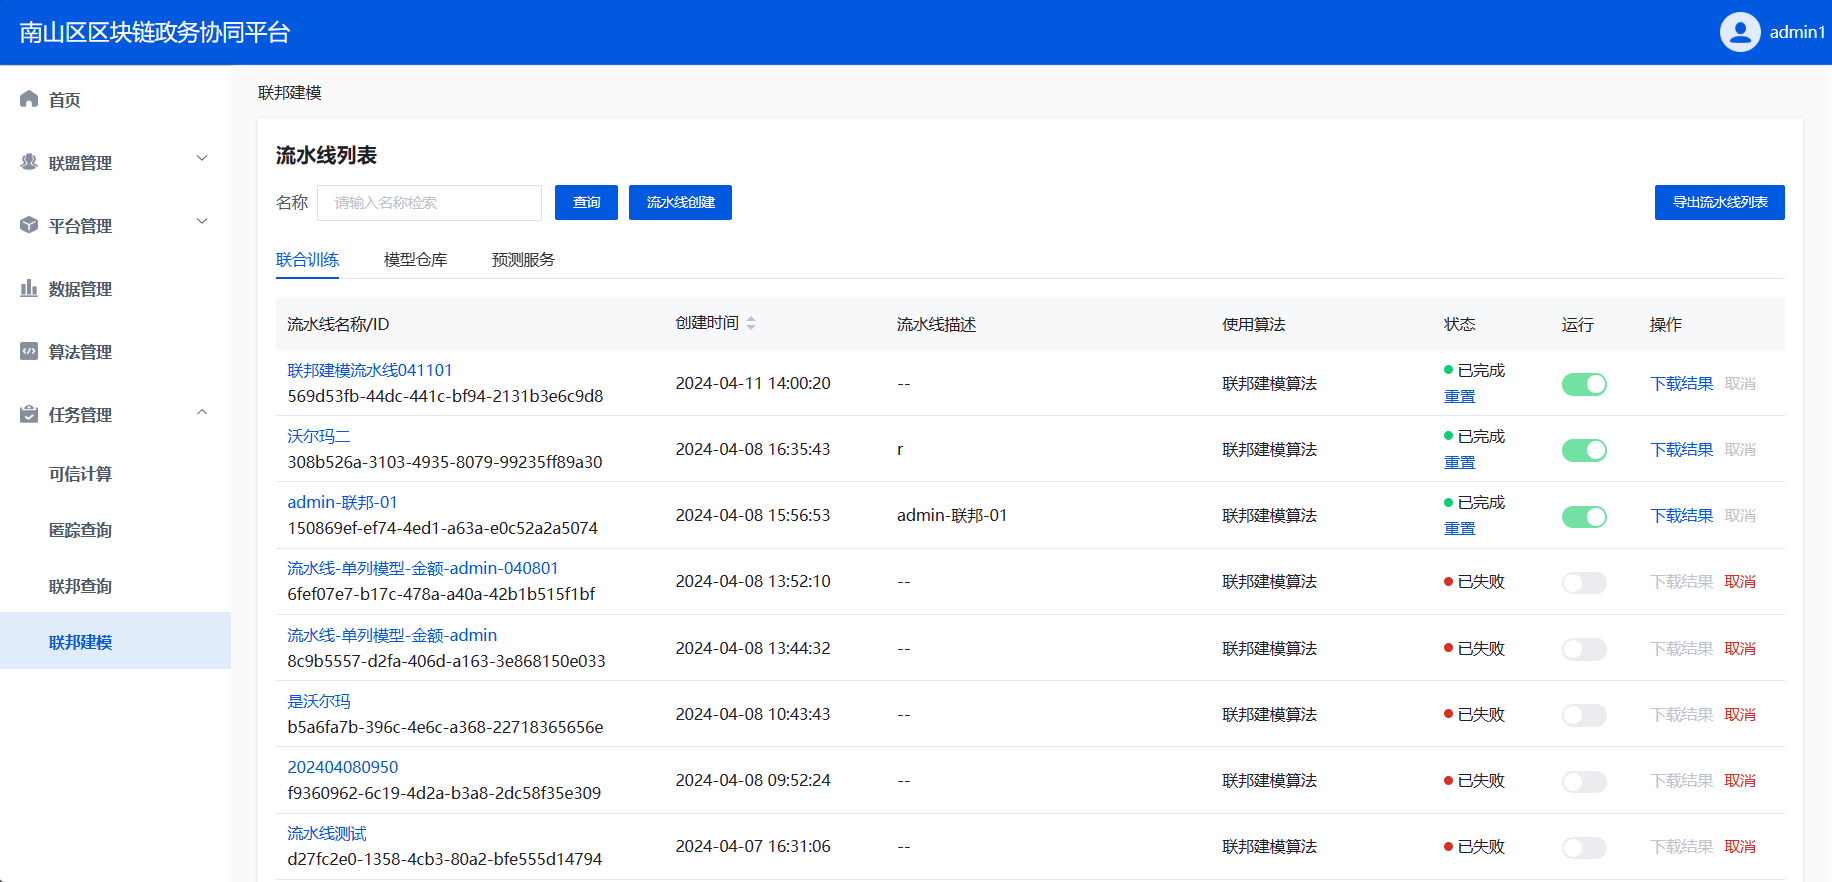Click the platform title 南山区区块链政务协同平台
The height and width of the screenshot is (882, 1832).
tap(155, 32)
